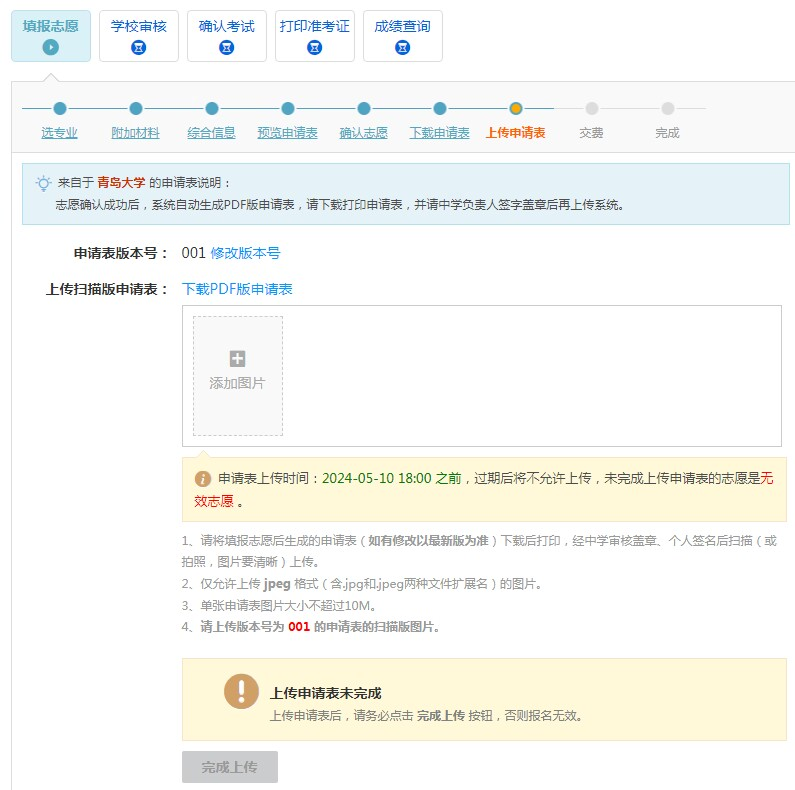Image resolution: width=795 pixels, height=790 pixels.
Task: Download the PDF via 下载PDF版申请表
Action: point(237,289)
